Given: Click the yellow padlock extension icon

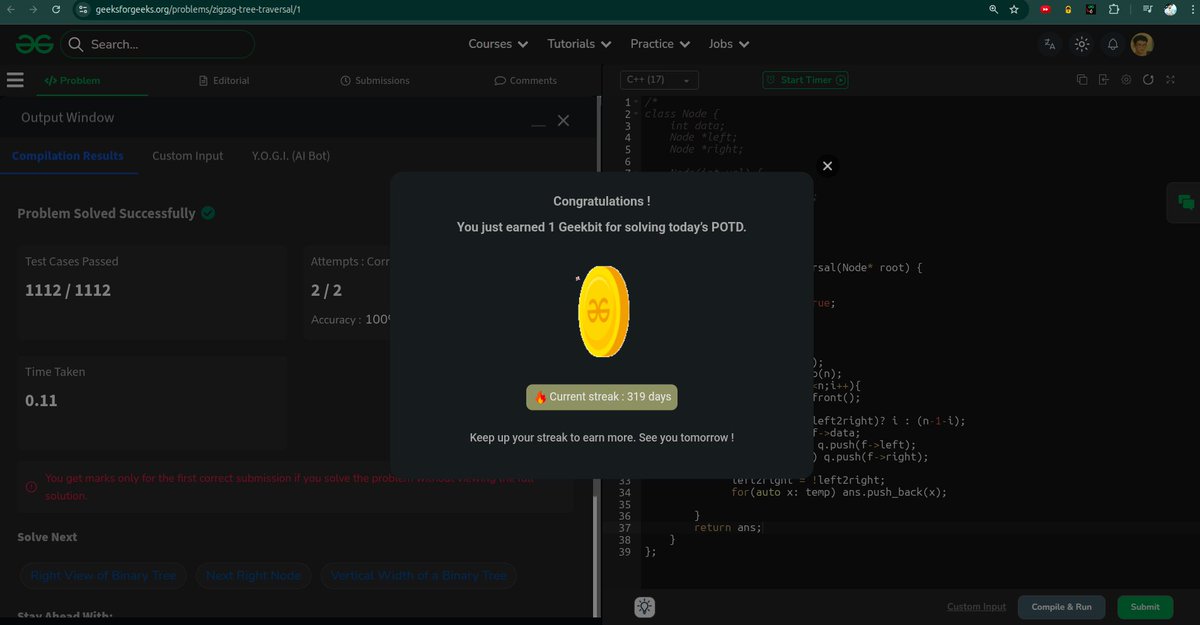Looking at the screenshot, I should 1068,9.
